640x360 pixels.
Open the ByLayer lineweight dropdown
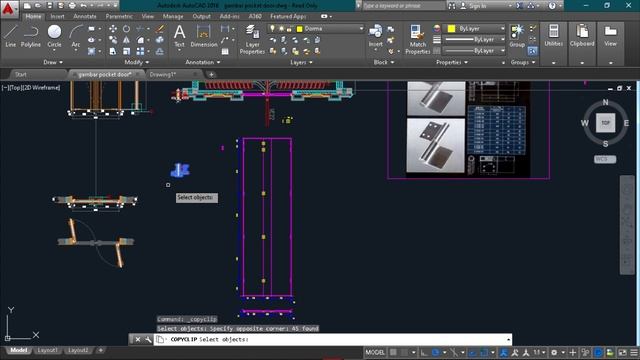coord(502,40)
